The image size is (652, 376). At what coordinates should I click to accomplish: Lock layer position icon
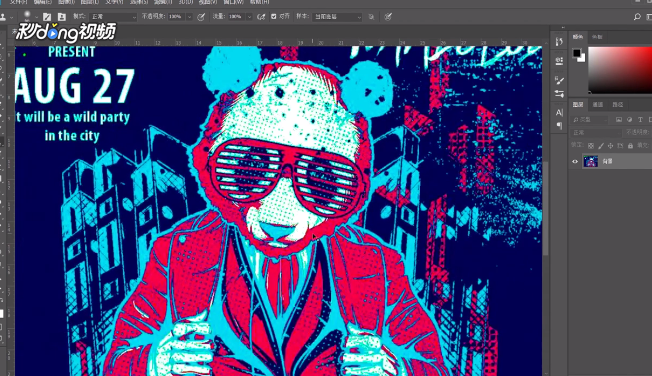click(610, 146)
